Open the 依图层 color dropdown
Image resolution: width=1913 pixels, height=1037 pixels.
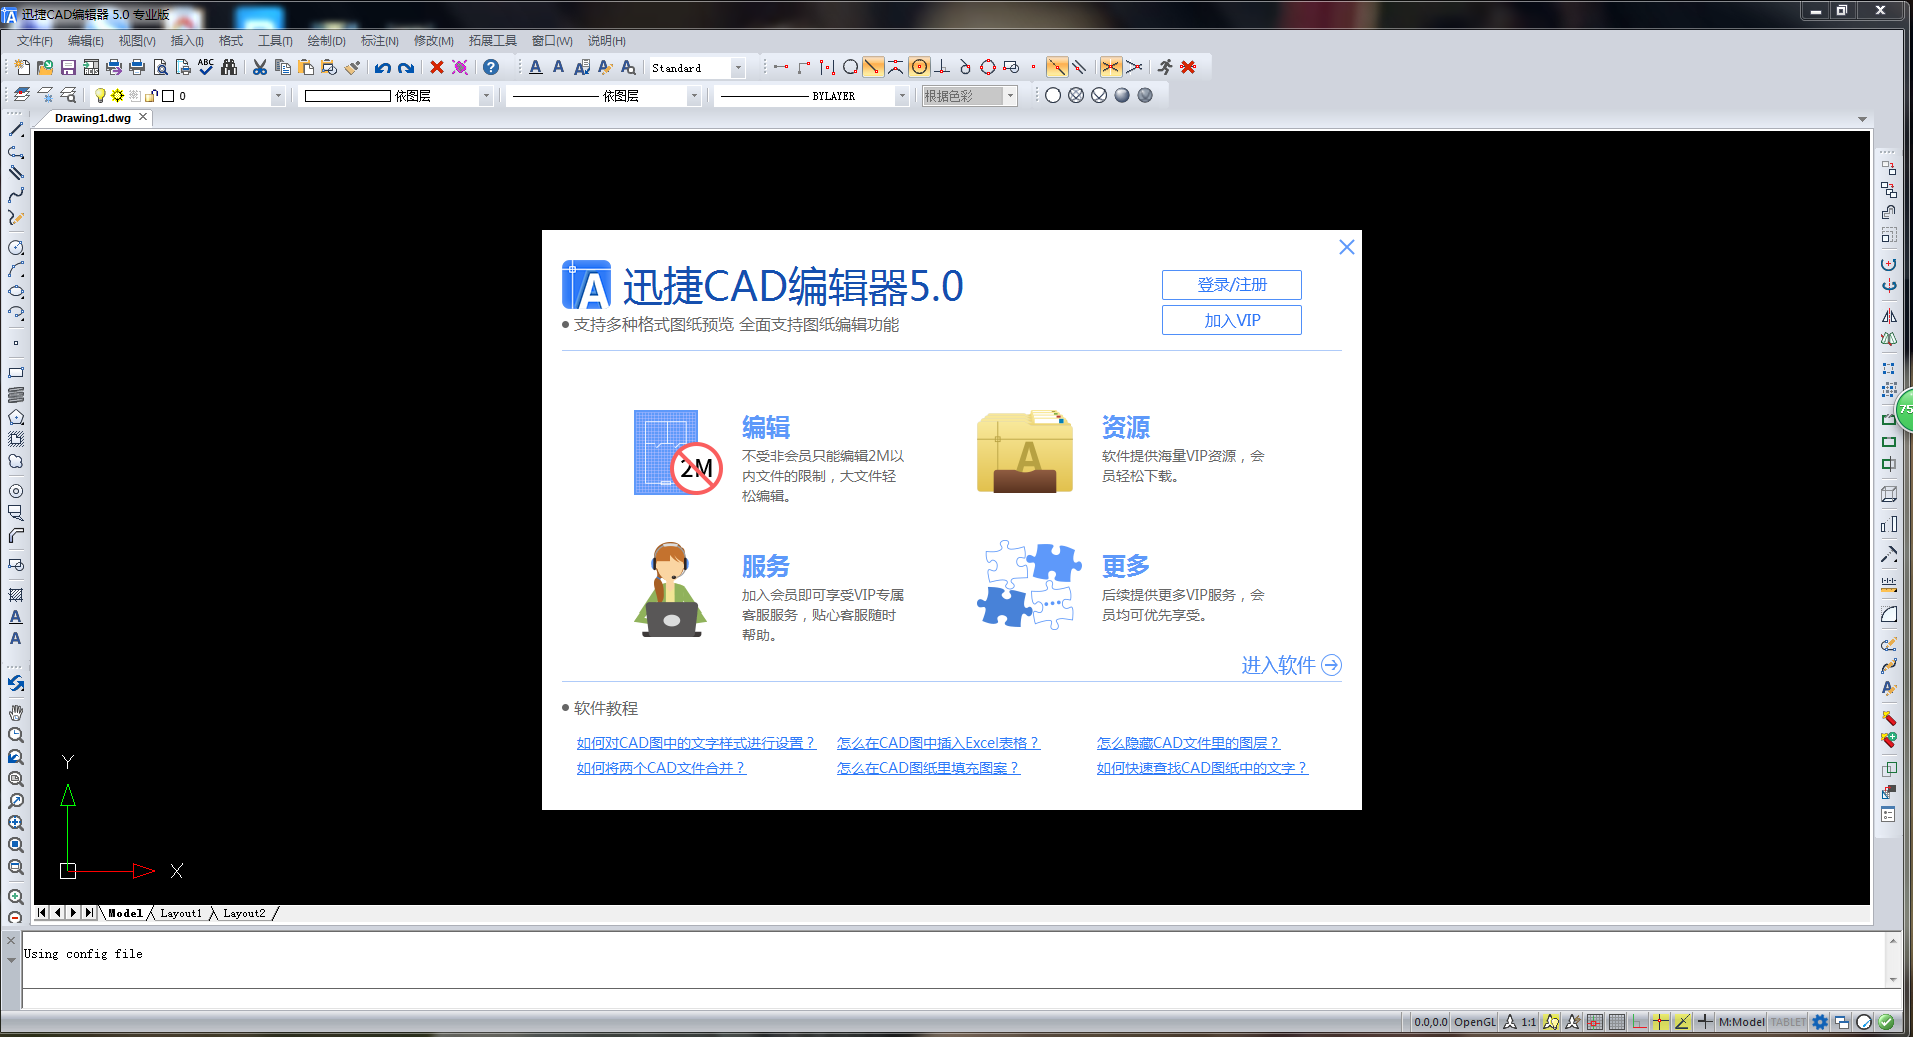pos(486,96)
